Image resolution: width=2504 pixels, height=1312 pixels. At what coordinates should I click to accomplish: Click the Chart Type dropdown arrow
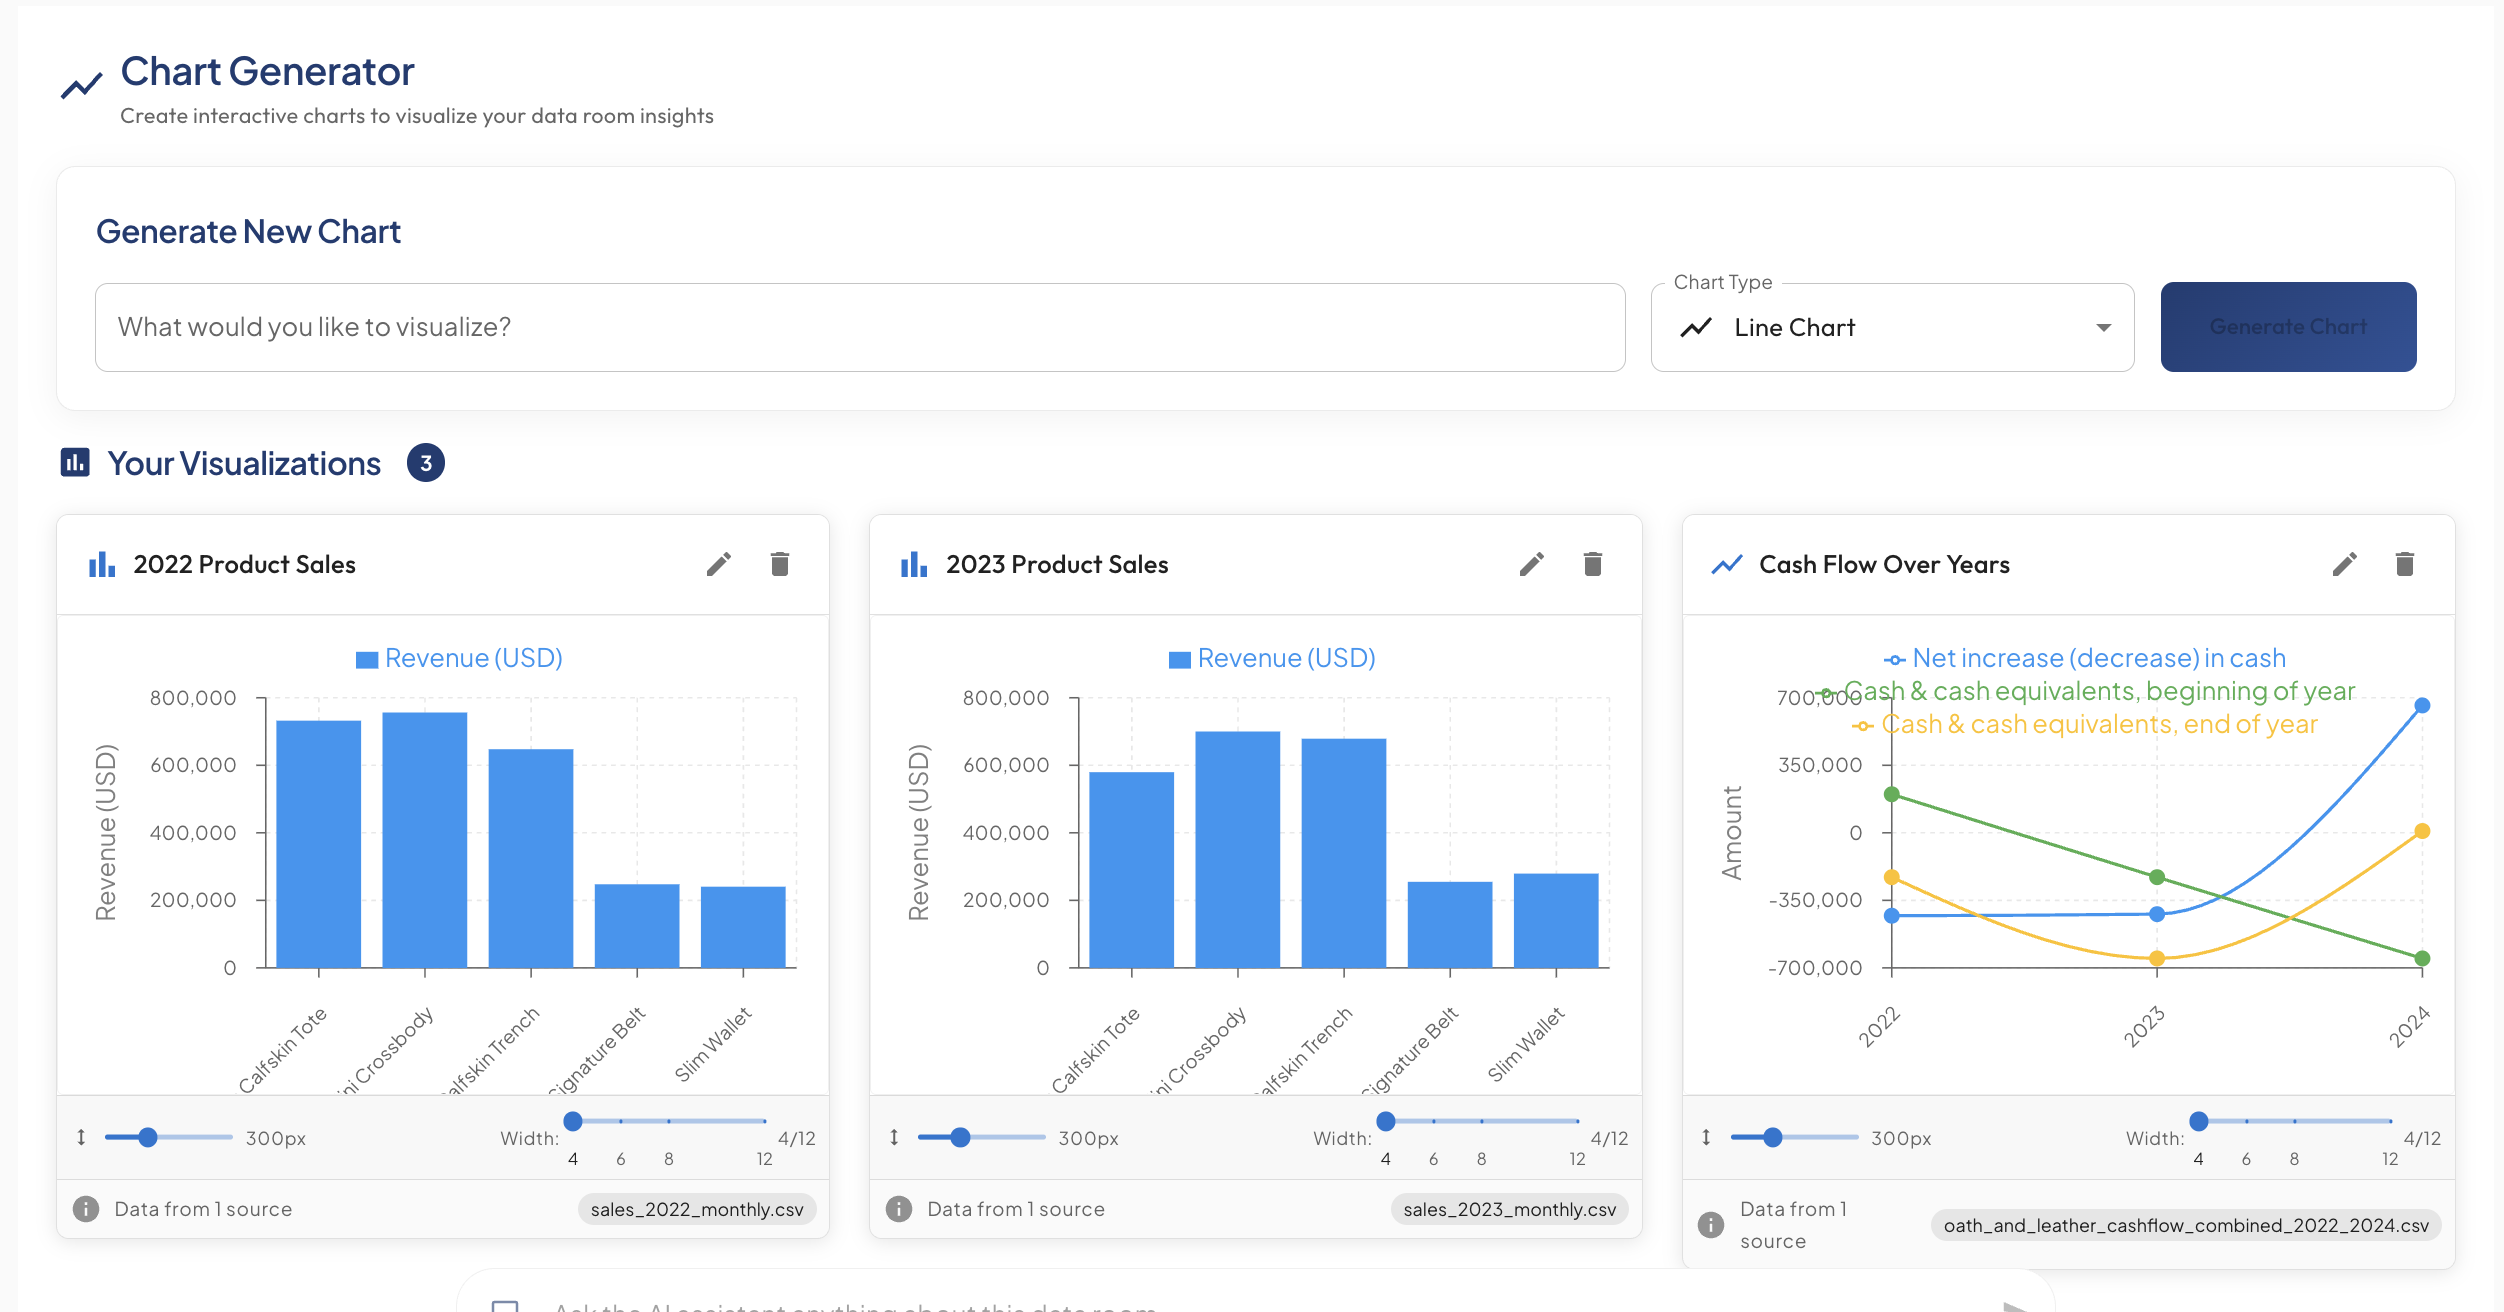(2104, 328)
